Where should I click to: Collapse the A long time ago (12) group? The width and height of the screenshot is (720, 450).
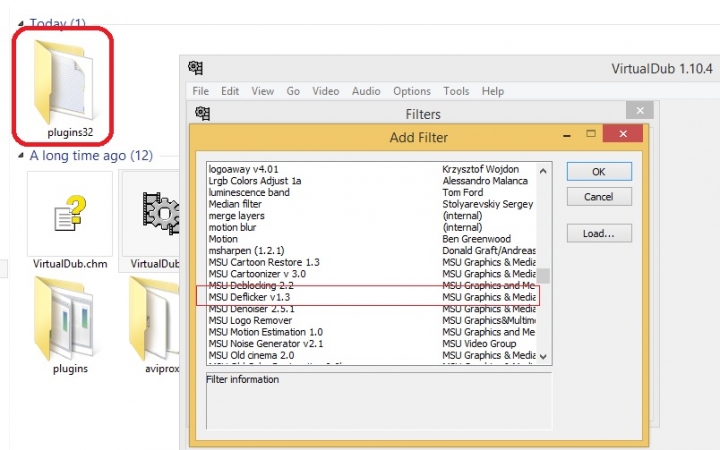(21, 156)
